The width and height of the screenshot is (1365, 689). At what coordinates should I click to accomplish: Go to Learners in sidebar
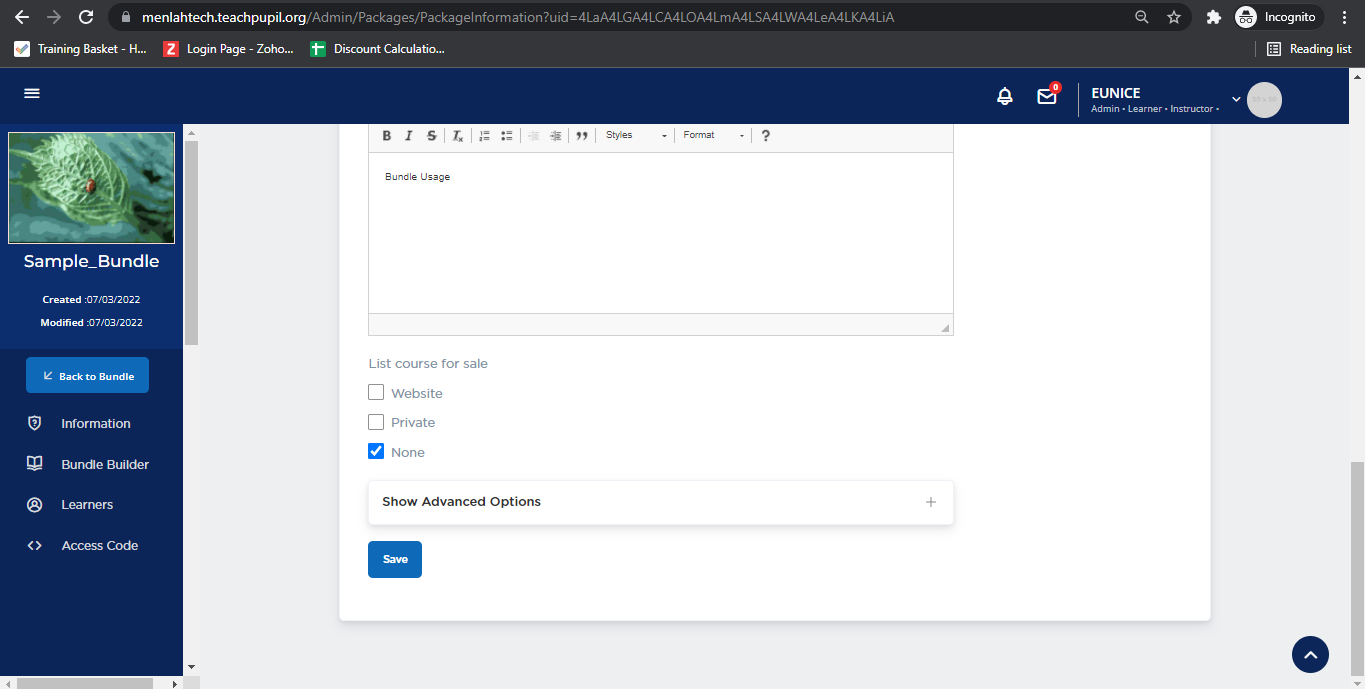pos(87,505)
